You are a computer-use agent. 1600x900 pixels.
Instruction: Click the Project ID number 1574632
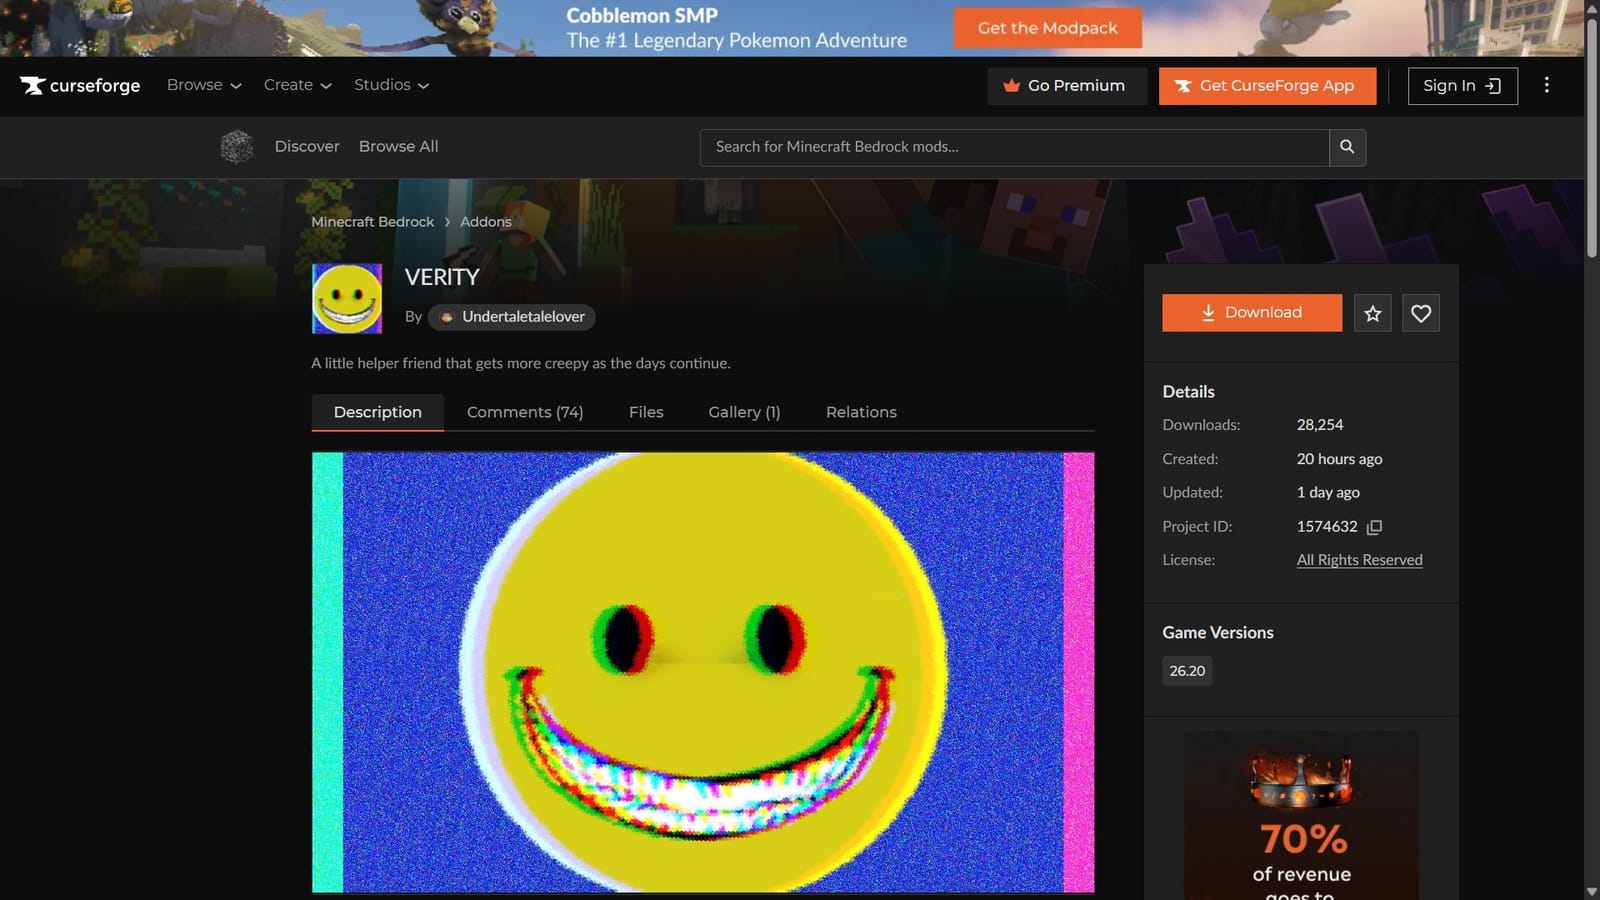click(1327, 527)
